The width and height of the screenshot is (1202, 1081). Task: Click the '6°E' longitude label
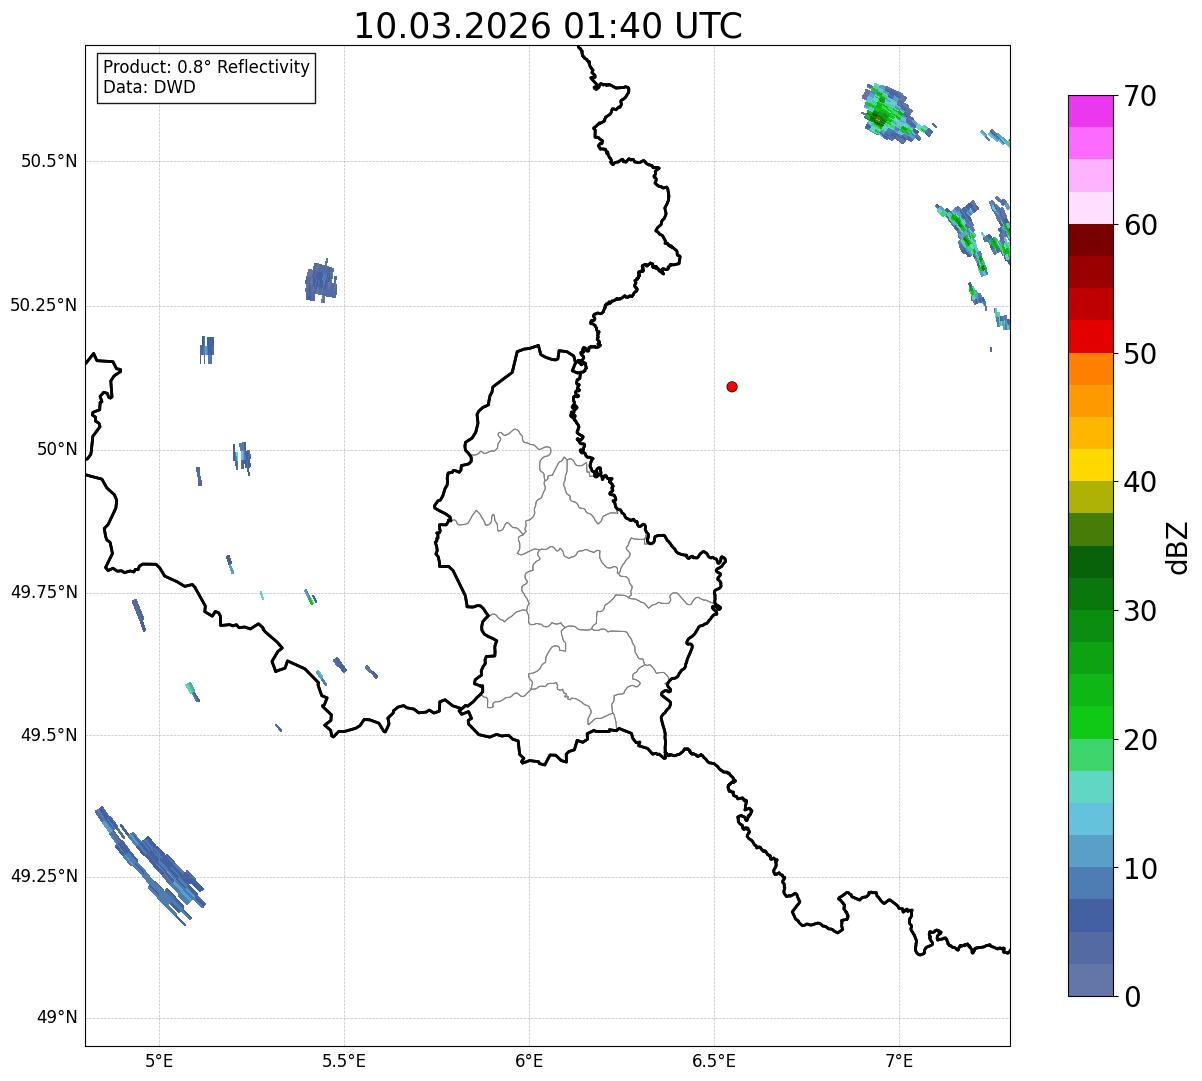pyautogui.click(x=529, y=1060)
